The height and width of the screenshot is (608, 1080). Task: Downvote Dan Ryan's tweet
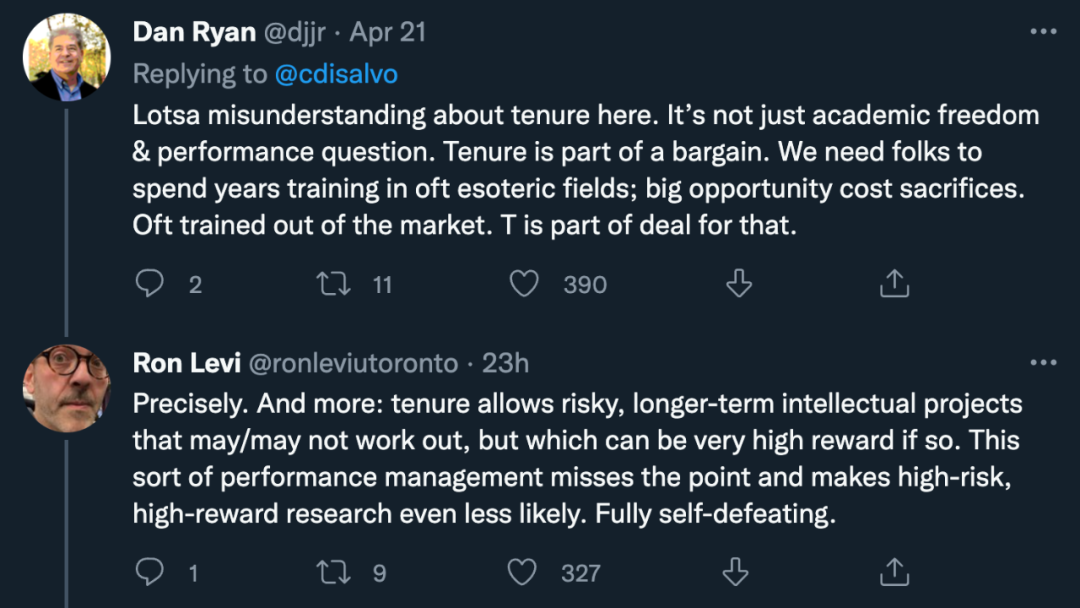point(738,284)
